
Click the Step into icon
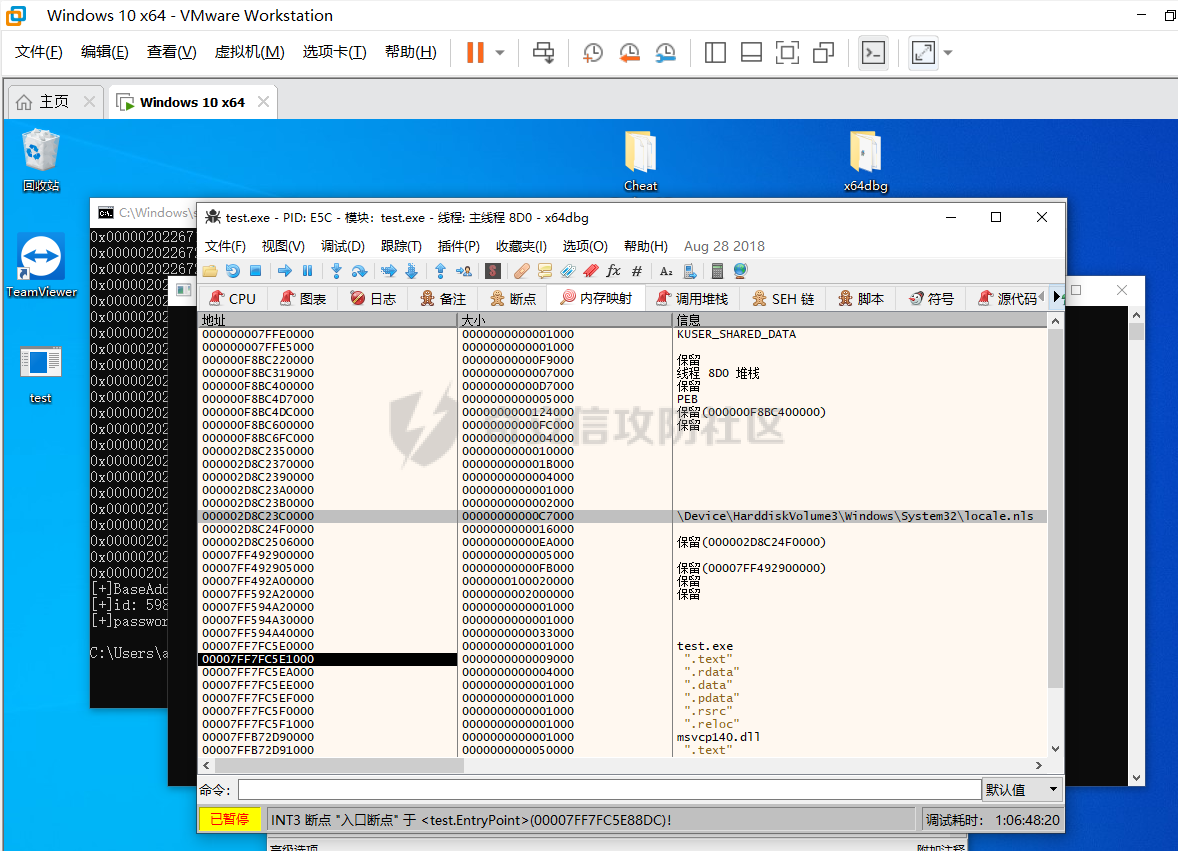336,271
